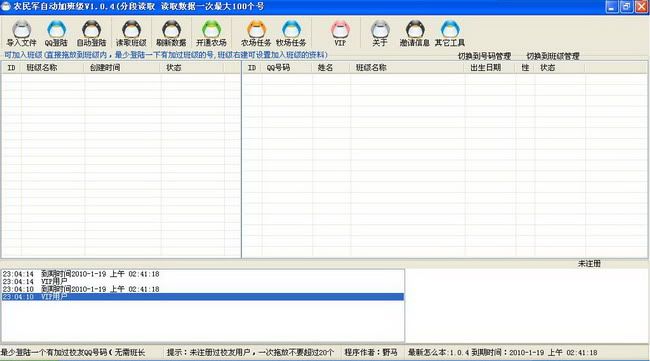Switch to 切换到班级管理 view
The image size is (650, 361).
(553, 56)
